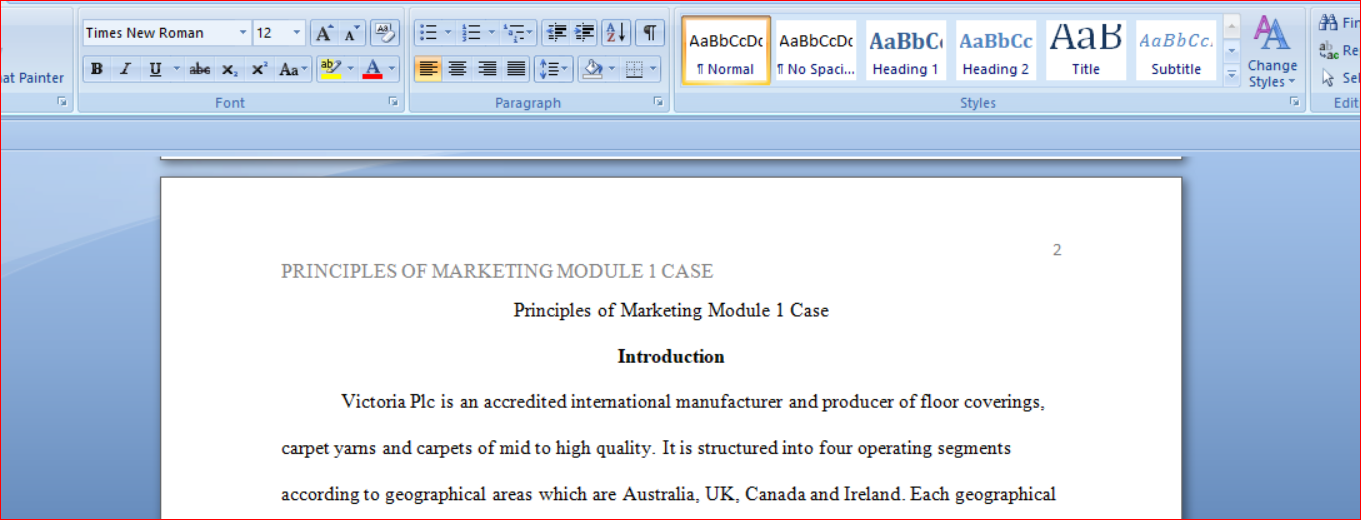Image resolution: width=1361 pixels, height=520 pixels.
Task: Justify the paragraph text
Action: coord(516,69)
